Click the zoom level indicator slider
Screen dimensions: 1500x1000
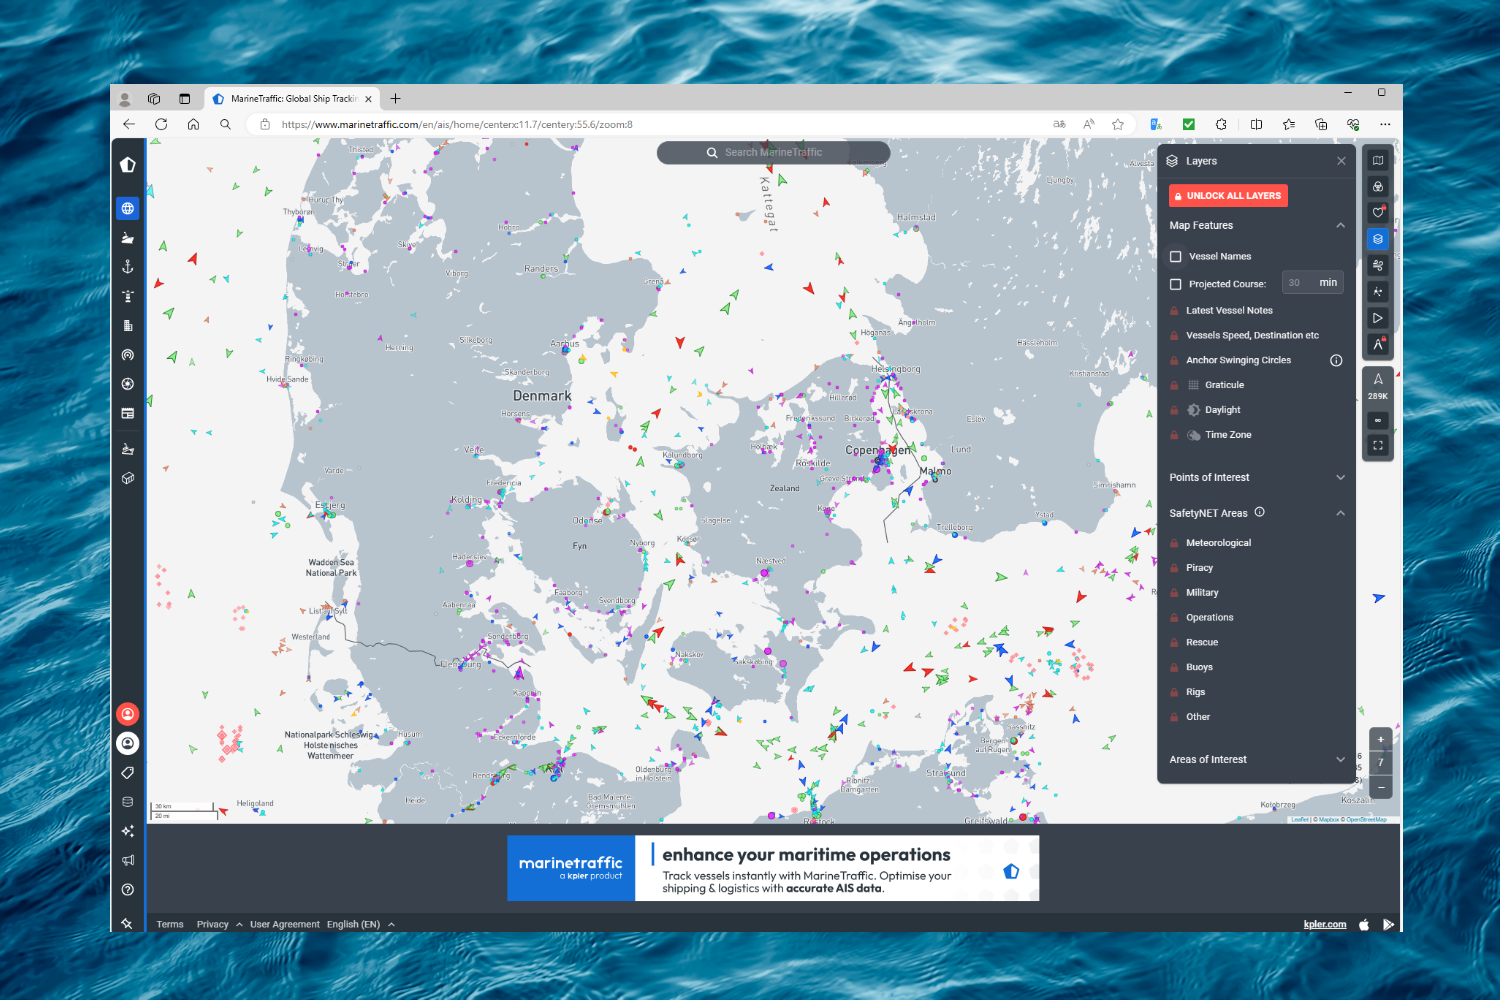1380,762
